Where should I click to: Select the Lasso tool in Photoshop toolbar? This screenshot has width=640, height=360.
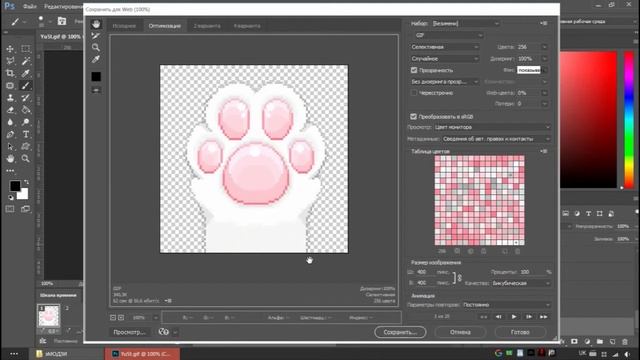pyautogui.click(x=10, y=61)
